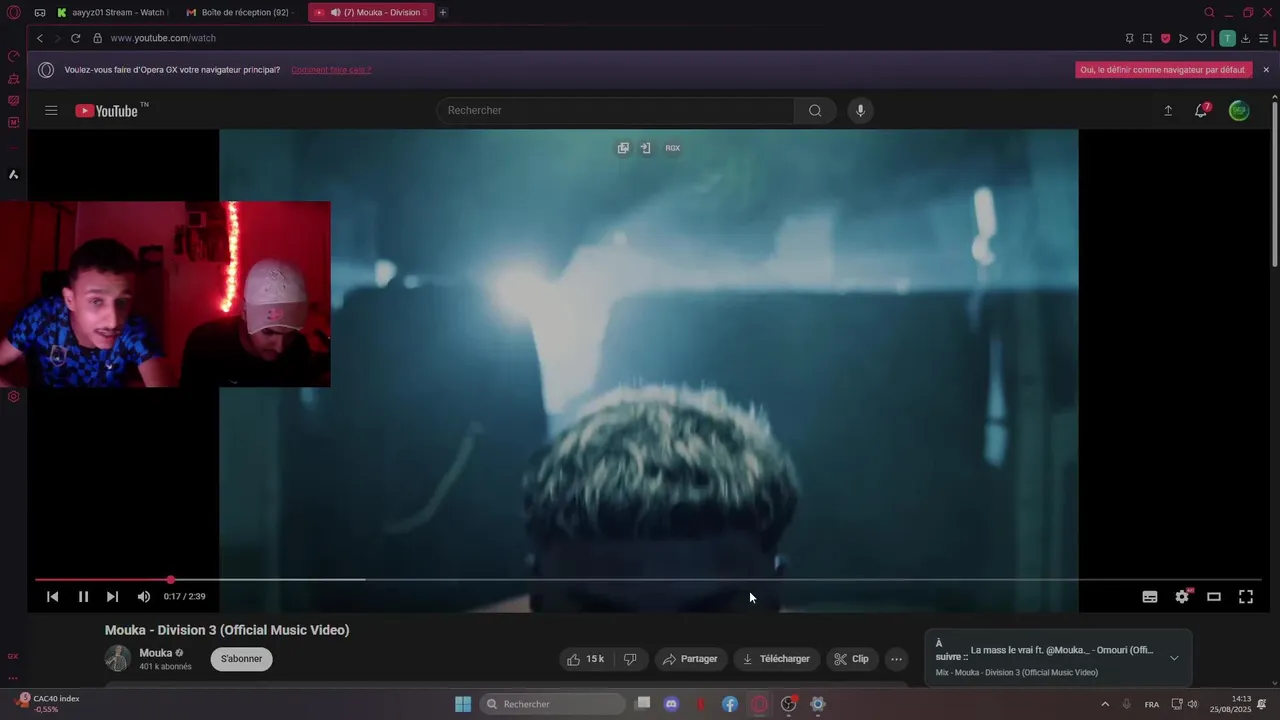Open GX Cleaner in the sidebar
The image size is (1280, 720).
coord(13,79)
